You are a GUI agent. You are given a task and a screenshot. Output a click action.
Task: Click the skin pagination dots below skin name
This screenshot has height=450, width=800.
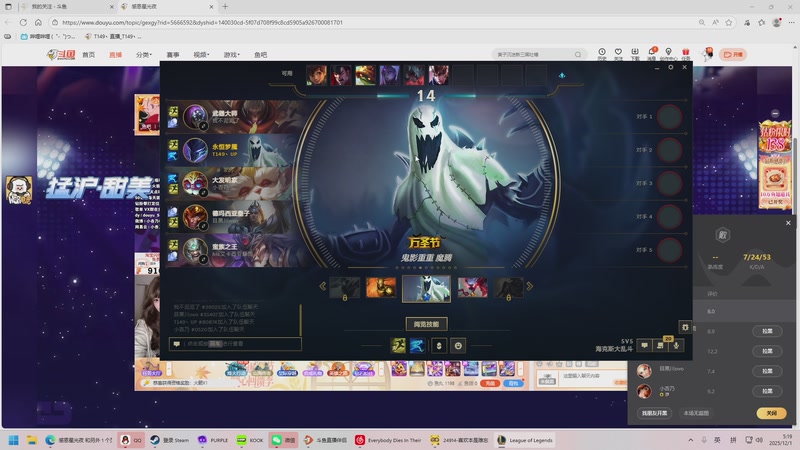(x=427, y=267)
